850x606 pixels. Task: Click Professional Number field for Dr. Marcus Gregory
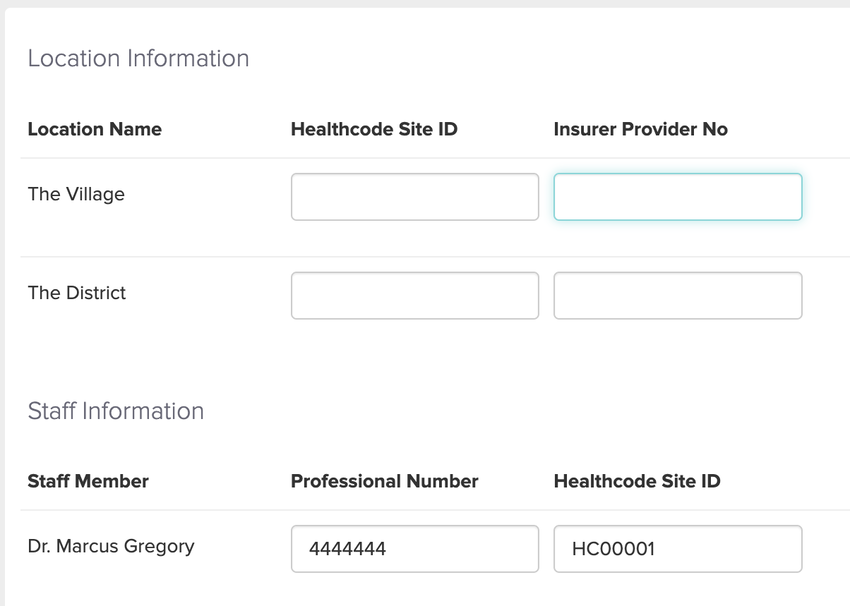(414, 549)
